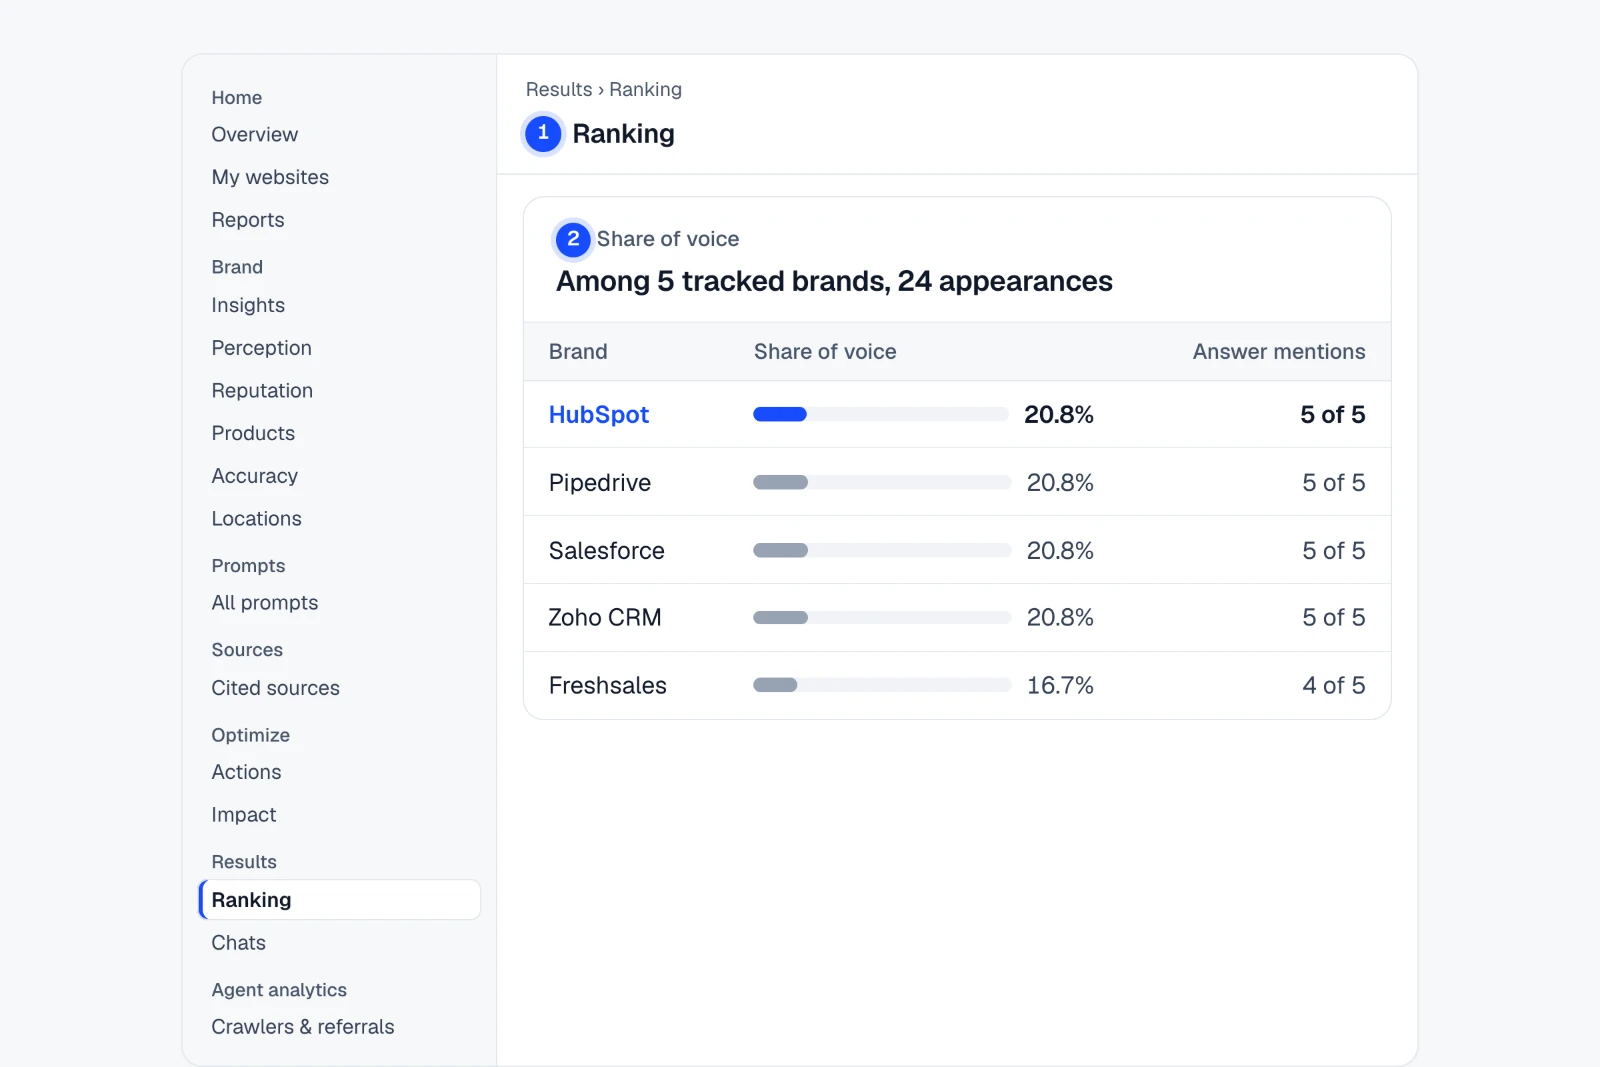Select the Zoho CRM brand name
The height and width of the screenshot is (1067, 1600).
pyautogui.click(x=605, y=618)
